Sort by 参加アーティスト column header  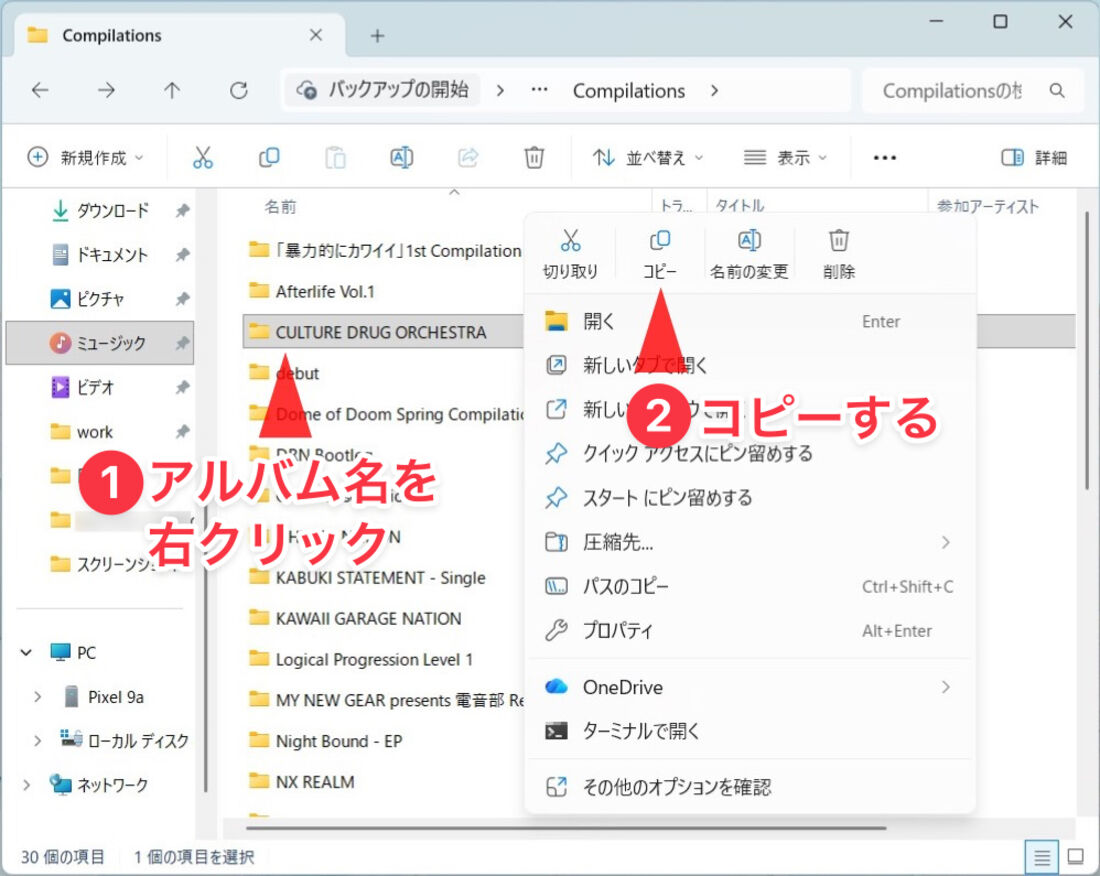tap(987, 206)
